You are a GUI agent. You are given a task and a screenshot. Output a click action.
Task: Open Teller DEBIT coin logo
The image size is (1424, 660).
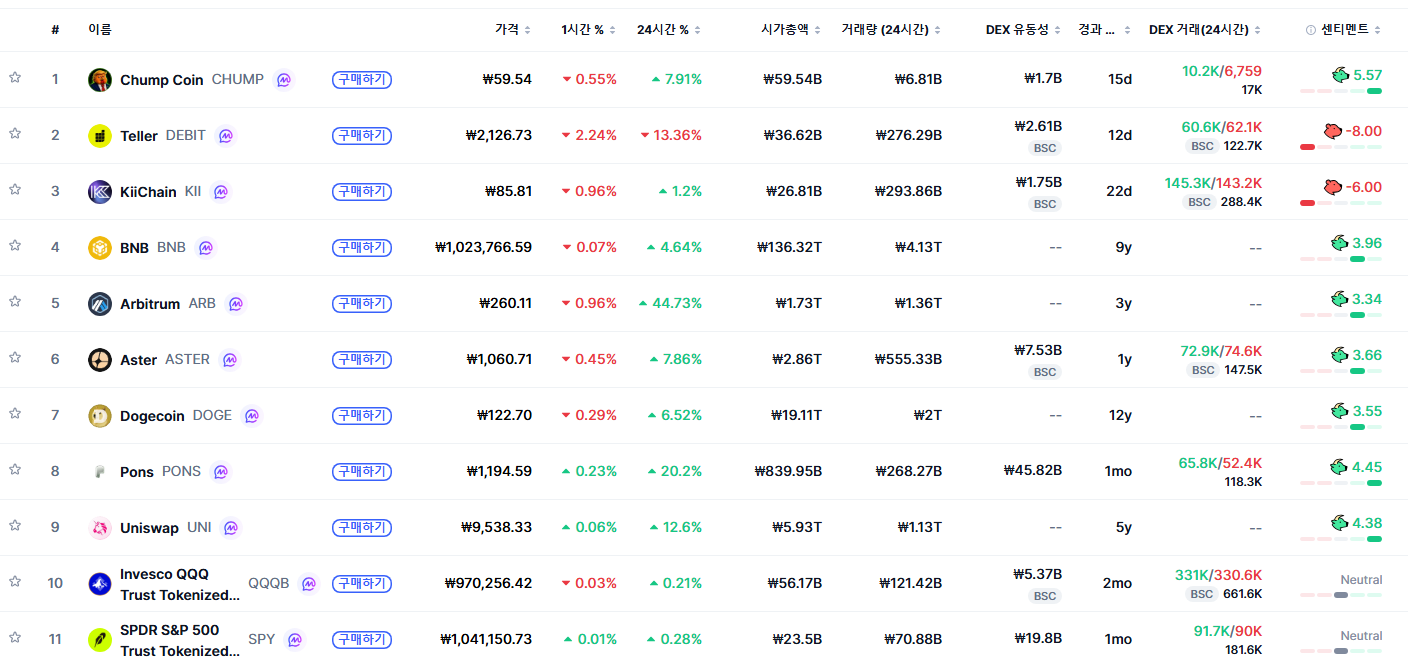[x=100, y=136]
